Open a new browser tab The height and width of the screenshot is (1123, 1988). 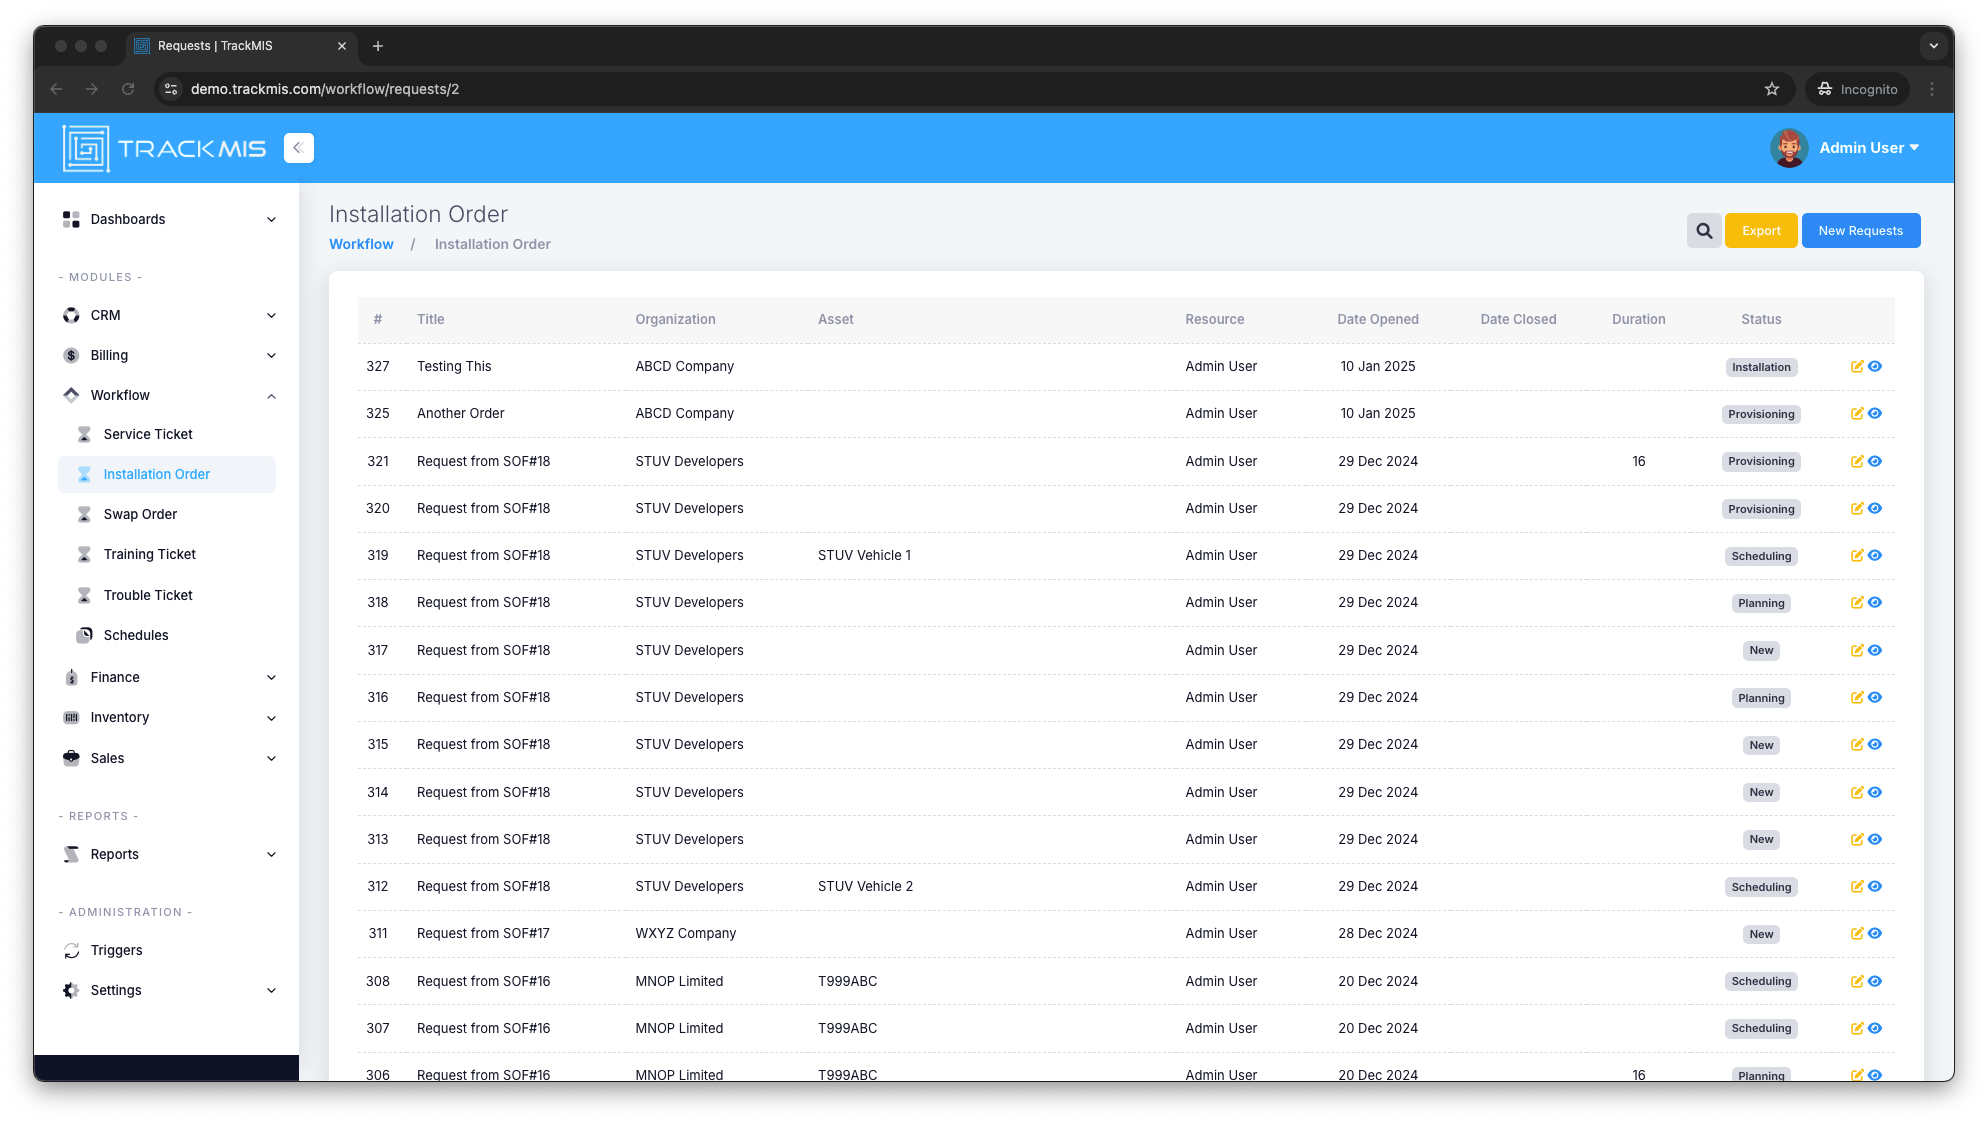(x=378, y=46)
